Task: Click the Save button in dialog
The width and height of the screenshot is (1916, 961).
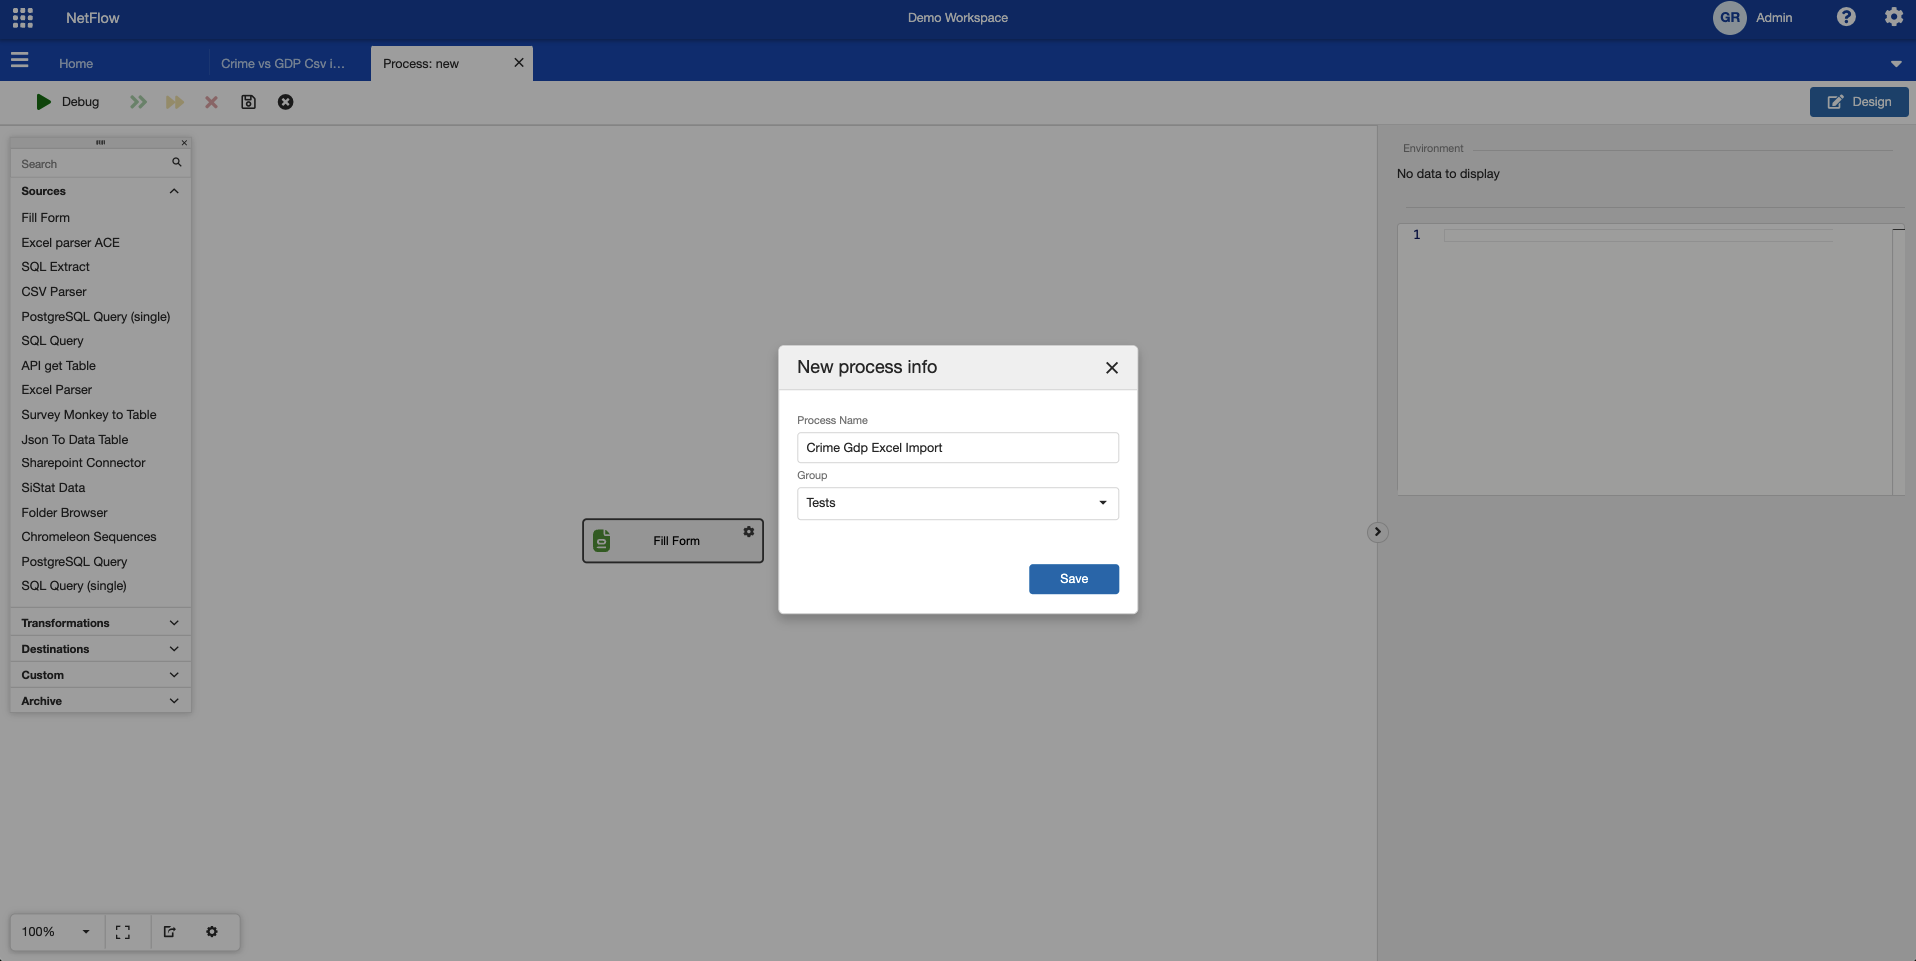Action: click(x=1073, y=579)
